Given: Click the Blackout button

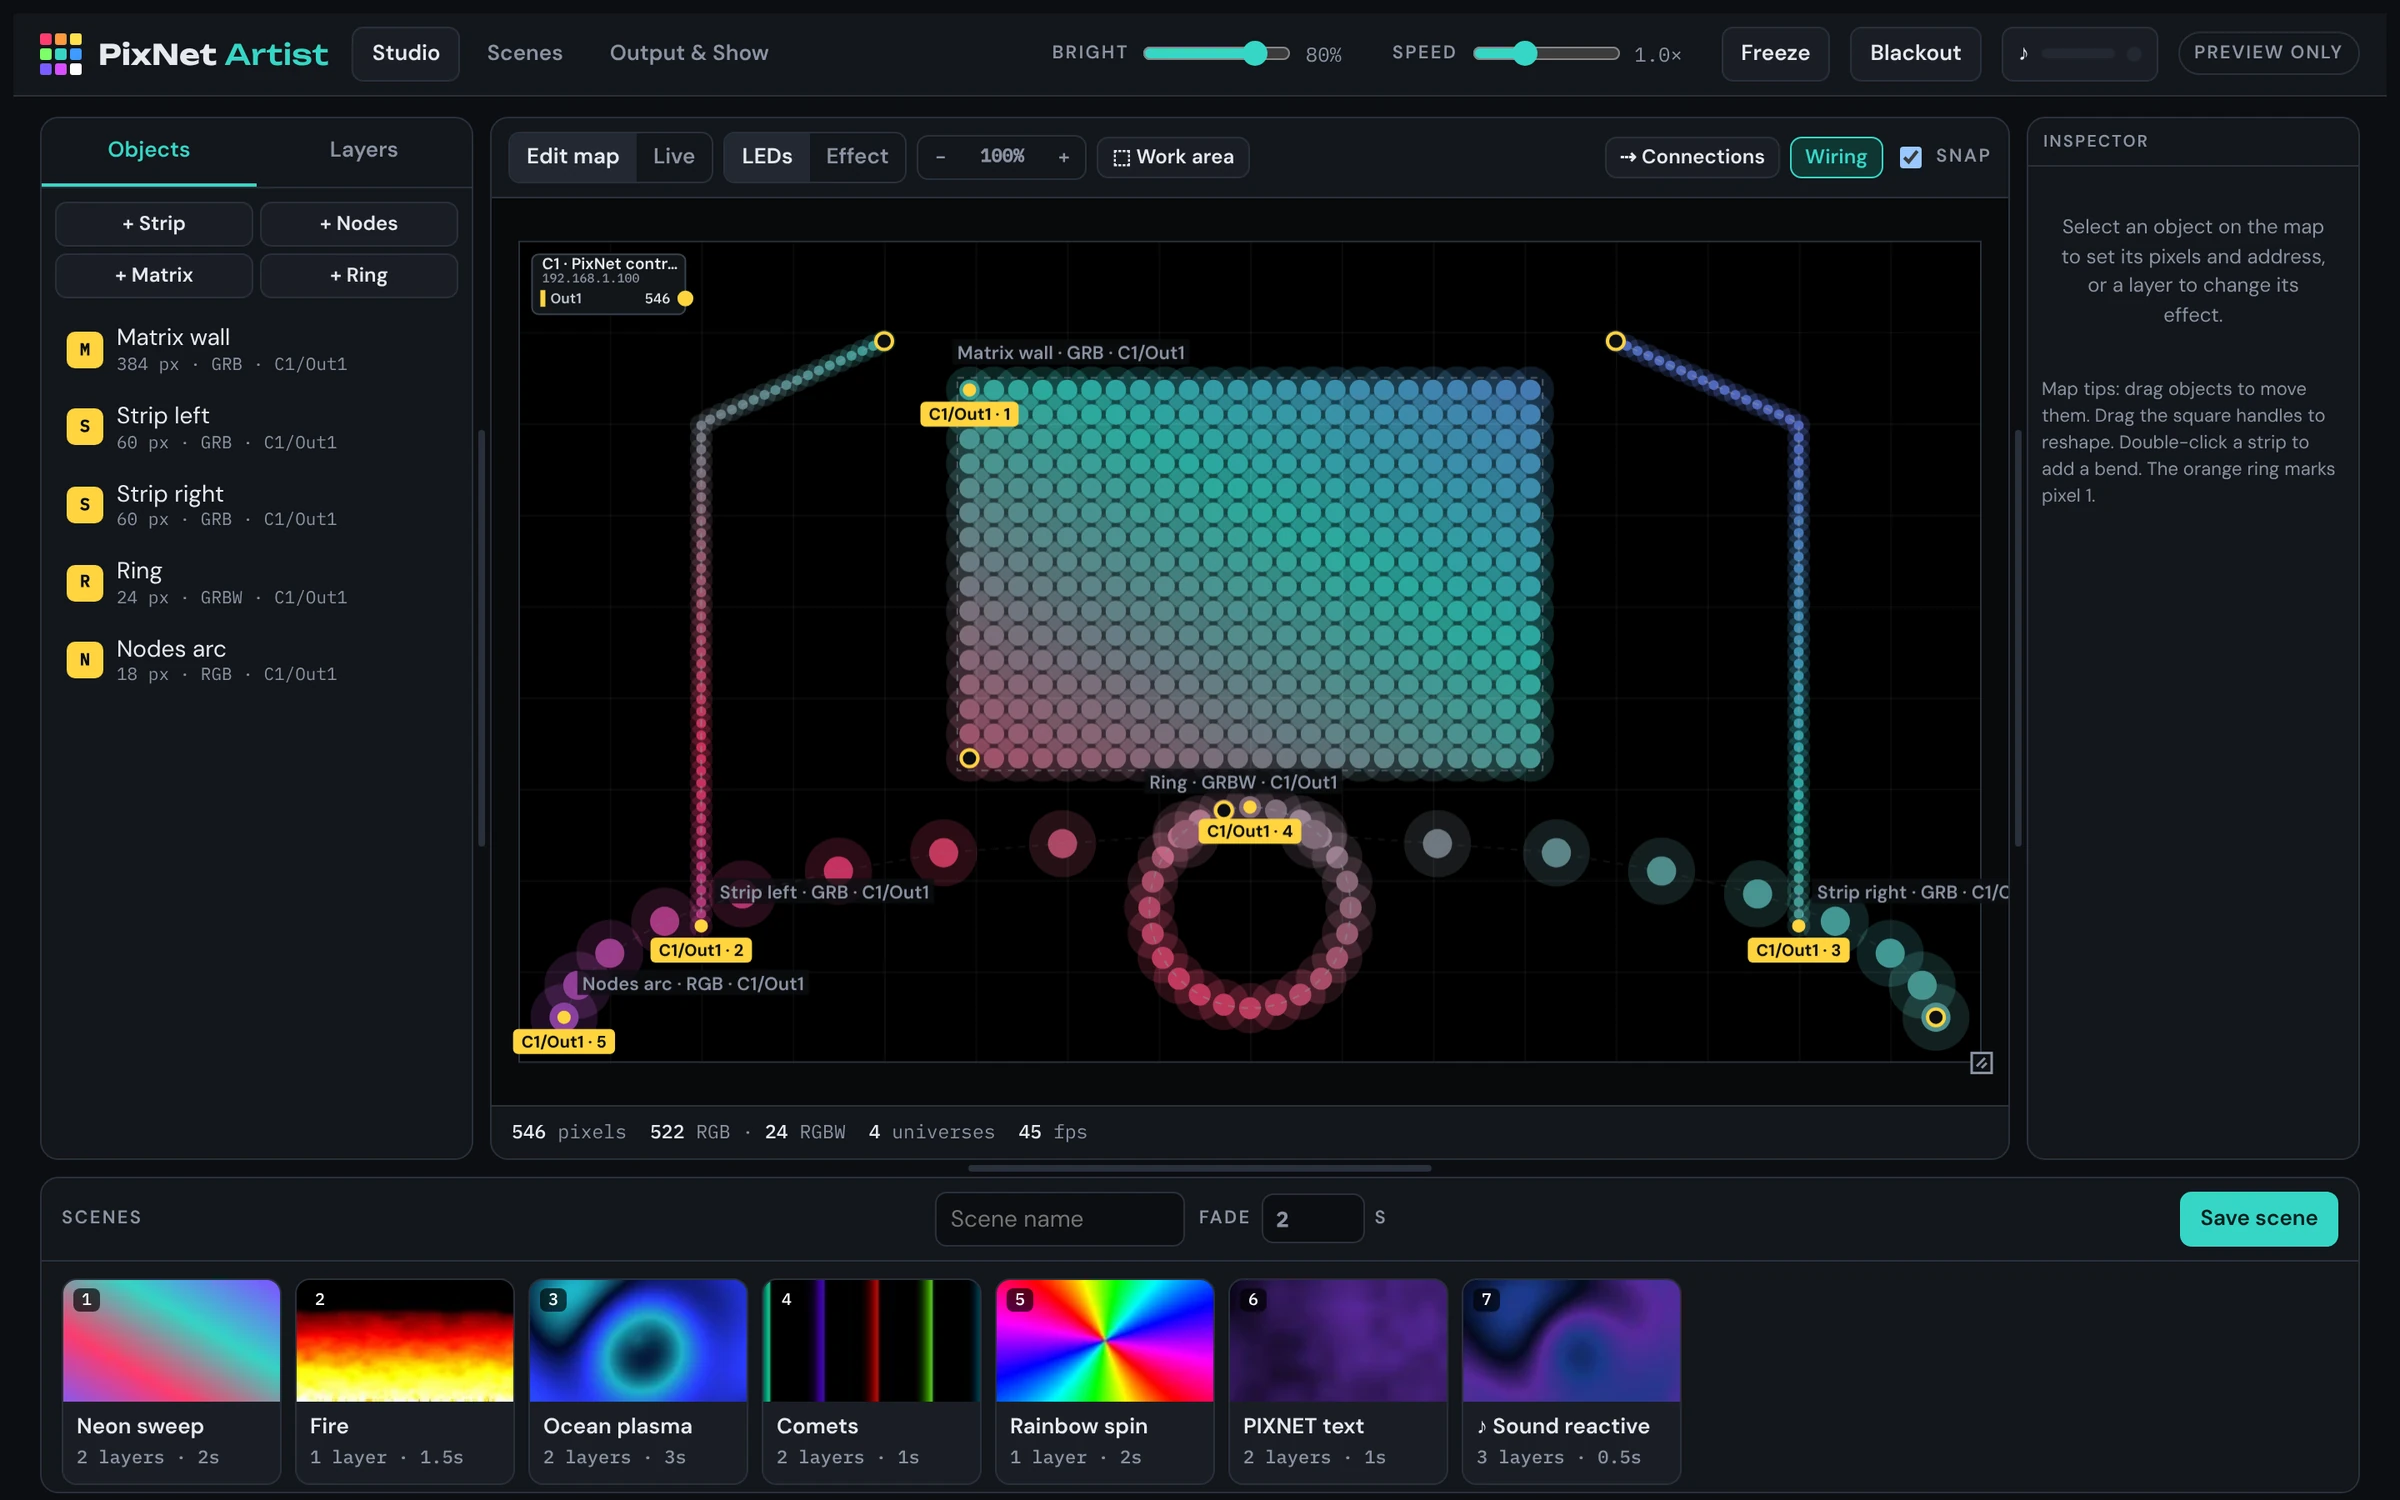Looking at the screenshot, I should (1915, 53).
